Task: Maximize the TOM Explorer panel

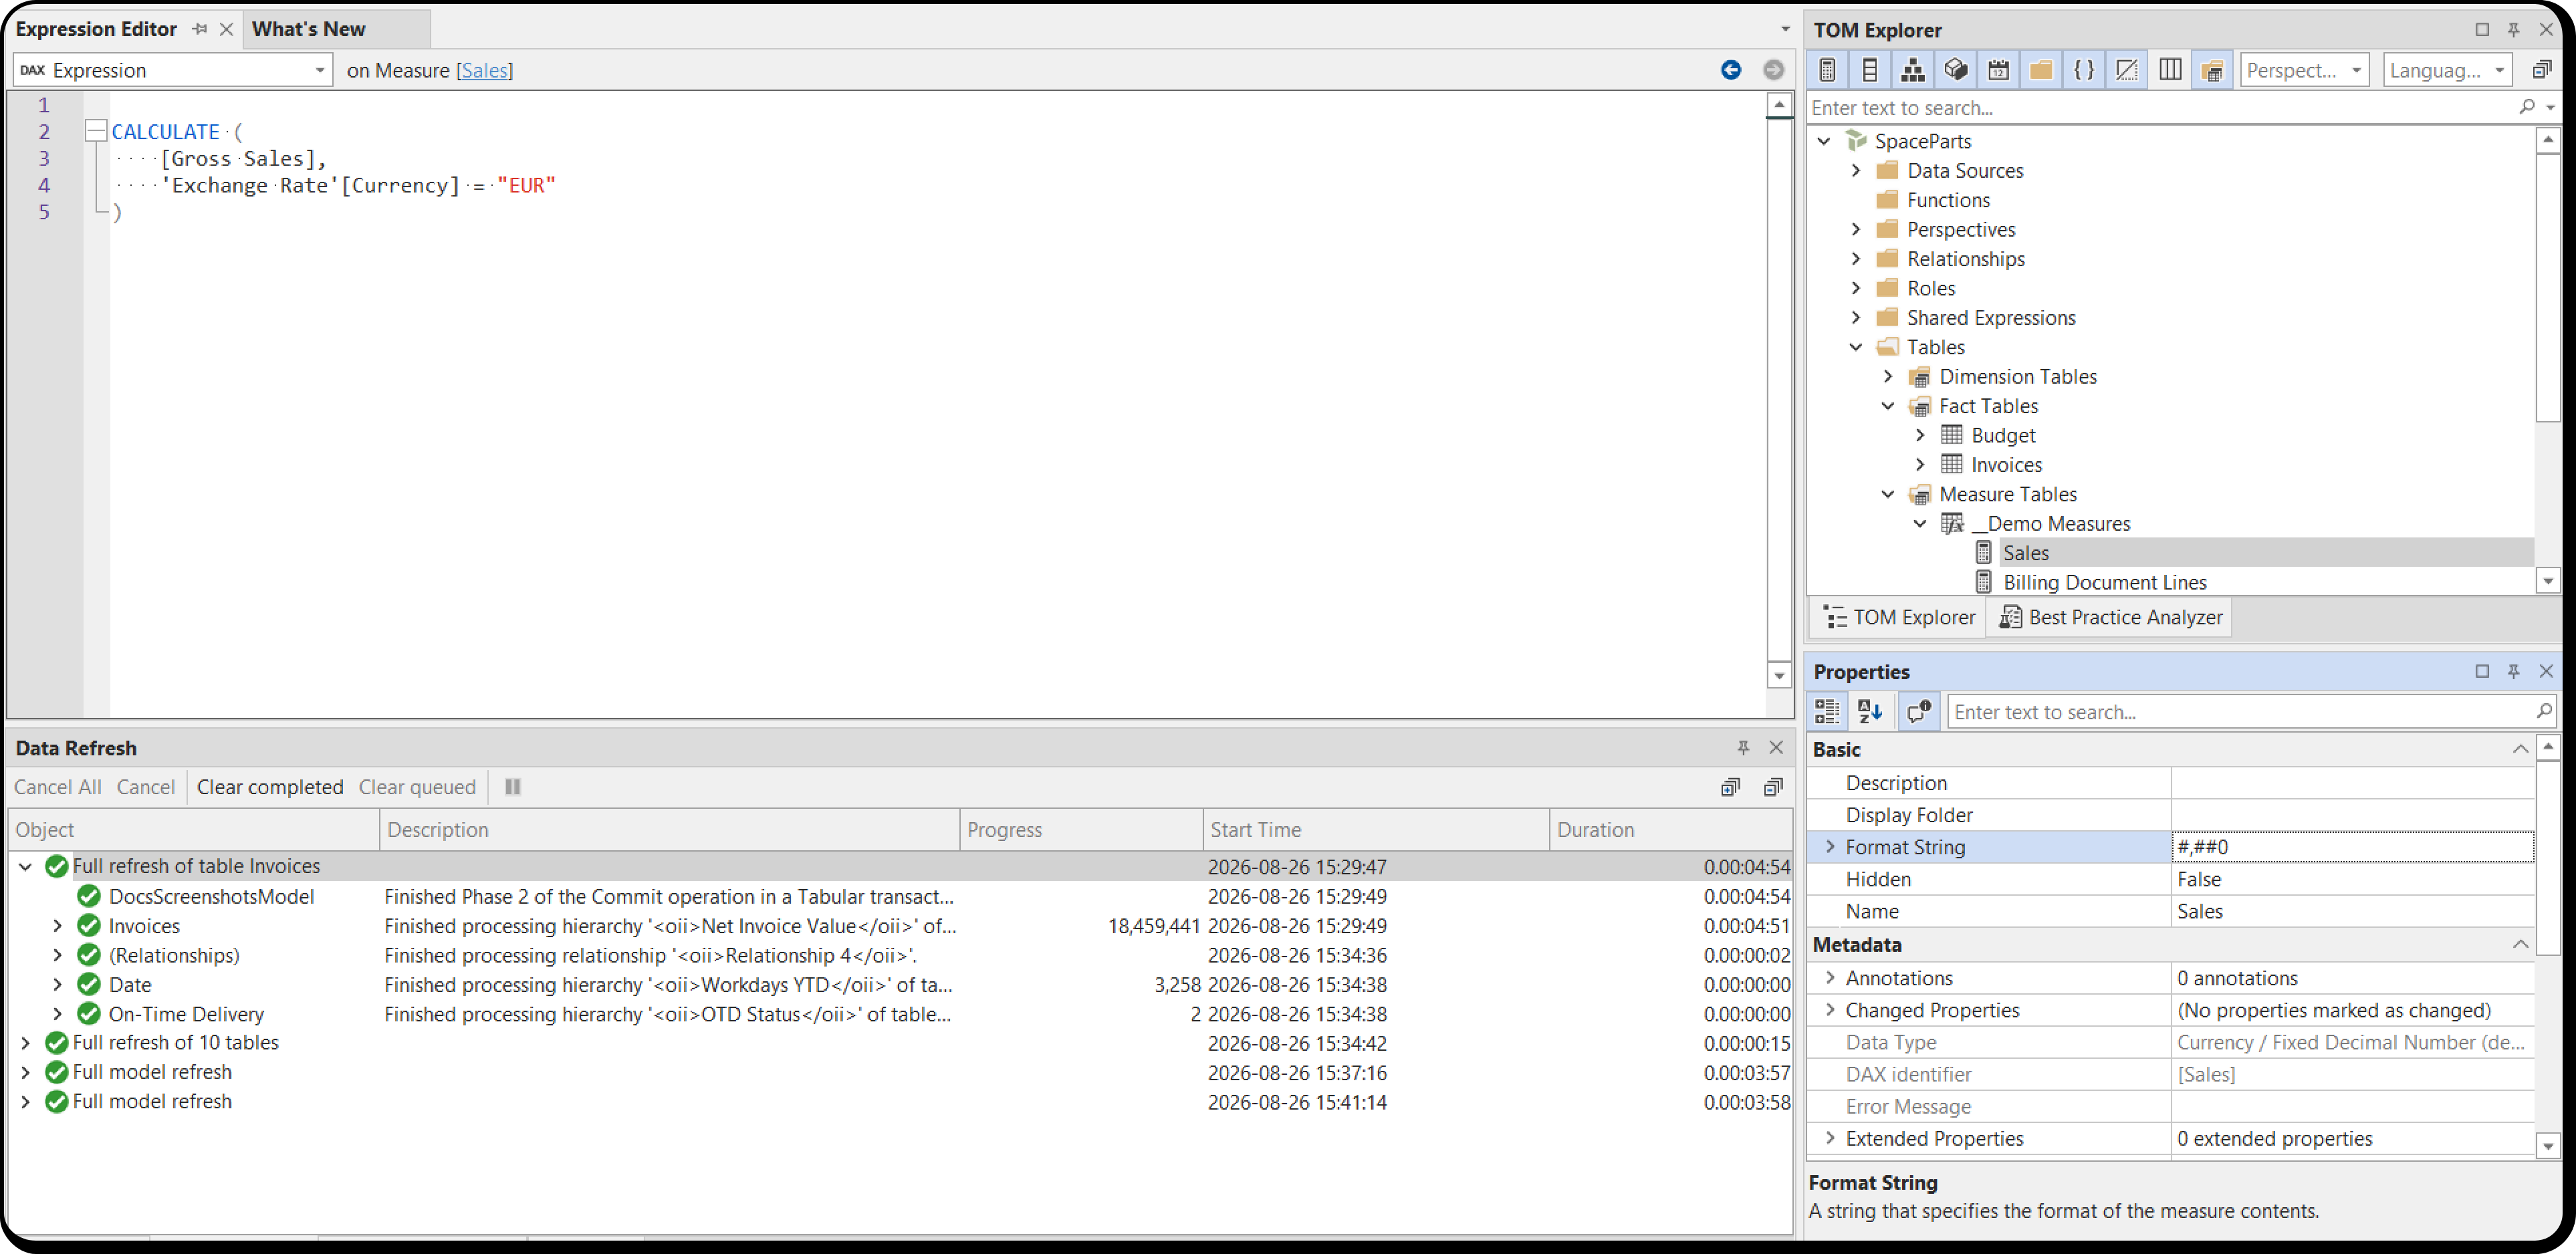Action: tap(2482, 29)
